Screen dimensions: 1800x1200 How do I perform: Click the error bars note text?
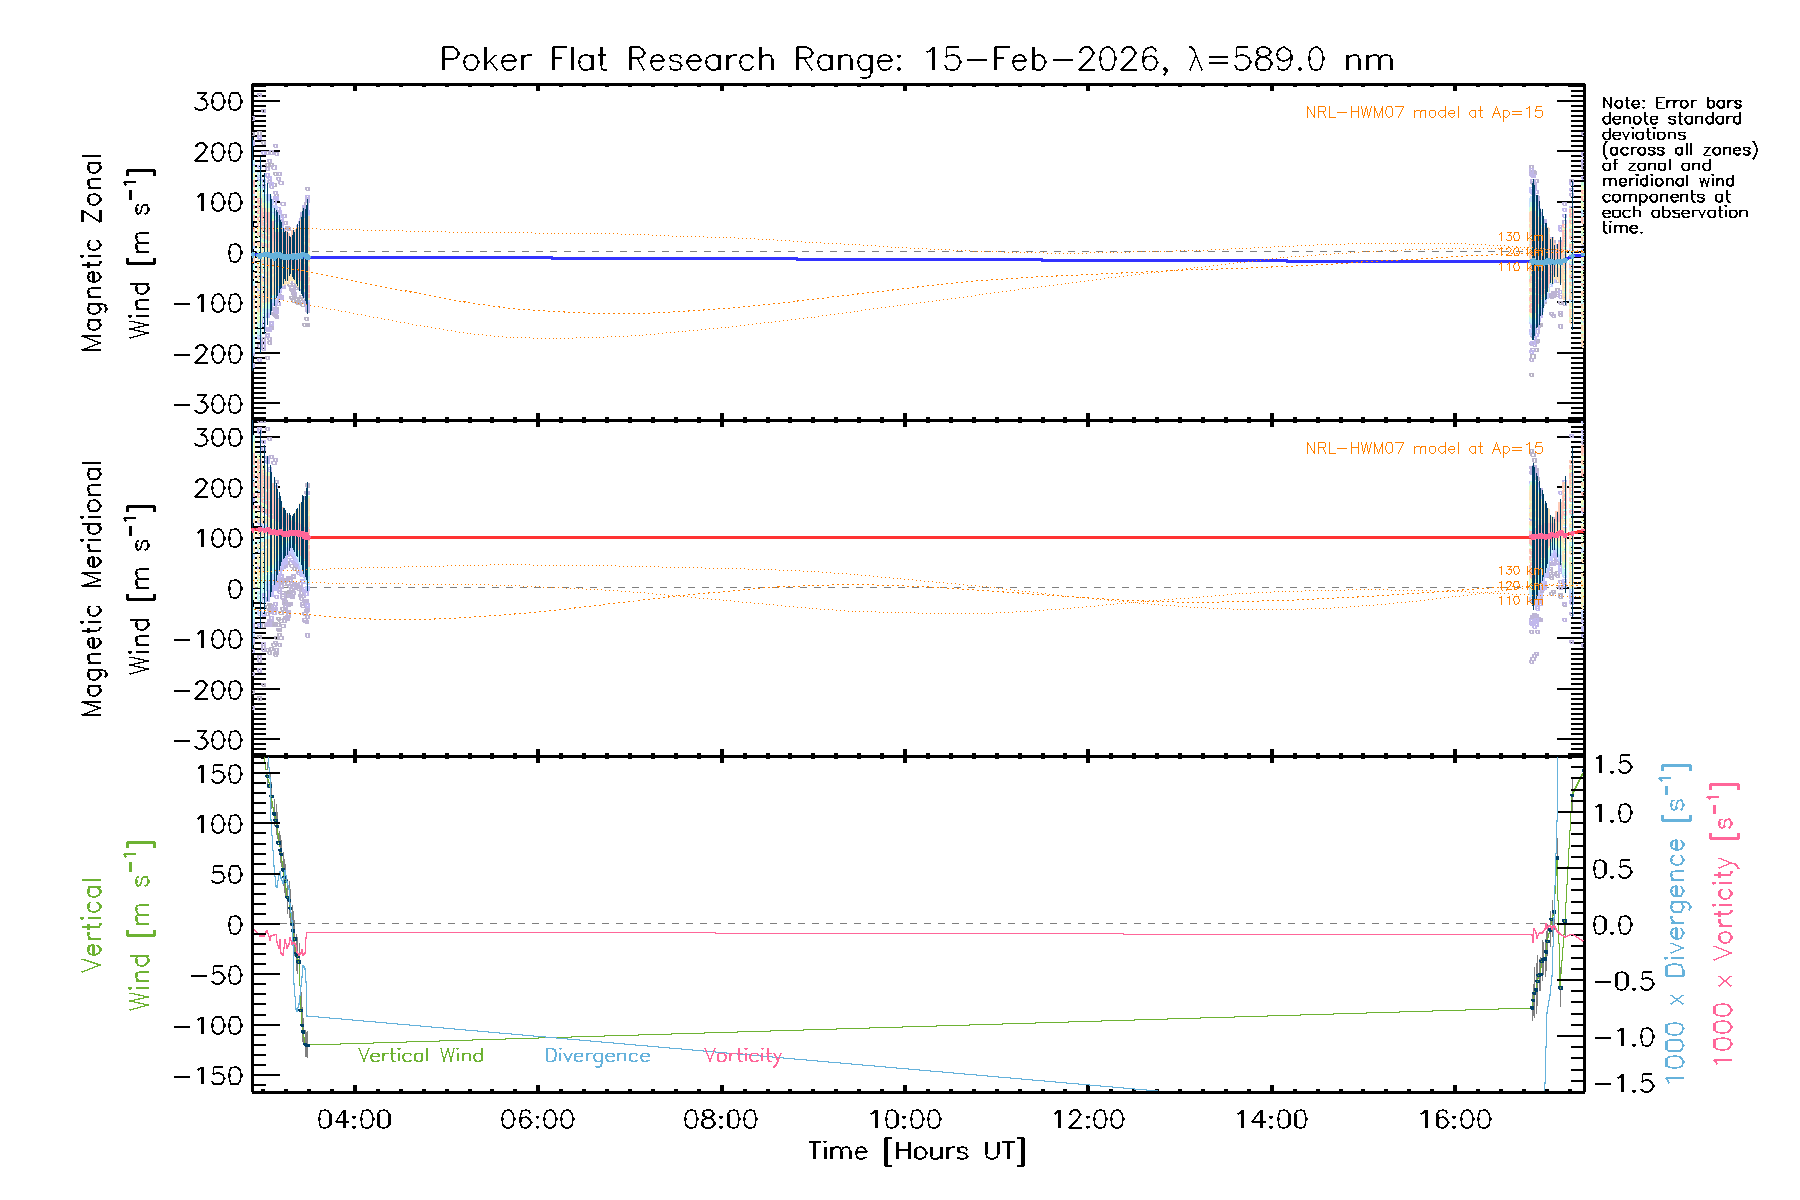[x=1678, y=165]
